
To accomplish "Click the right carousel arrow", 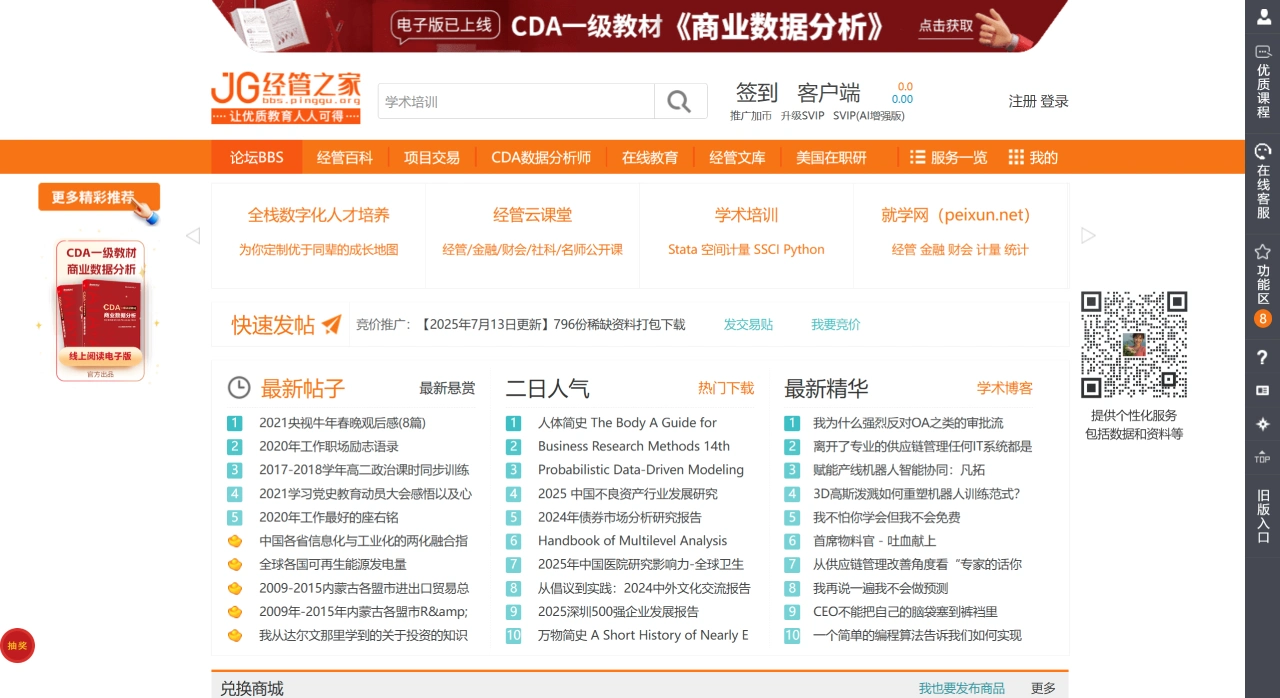I will click(x=1088, y=235).
